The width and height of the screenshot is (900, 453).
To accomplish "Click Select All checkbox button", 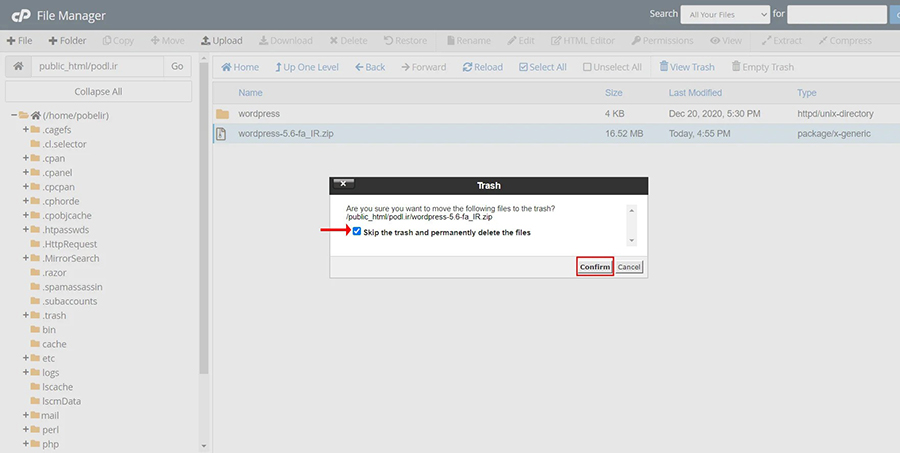I will (542, 67).
